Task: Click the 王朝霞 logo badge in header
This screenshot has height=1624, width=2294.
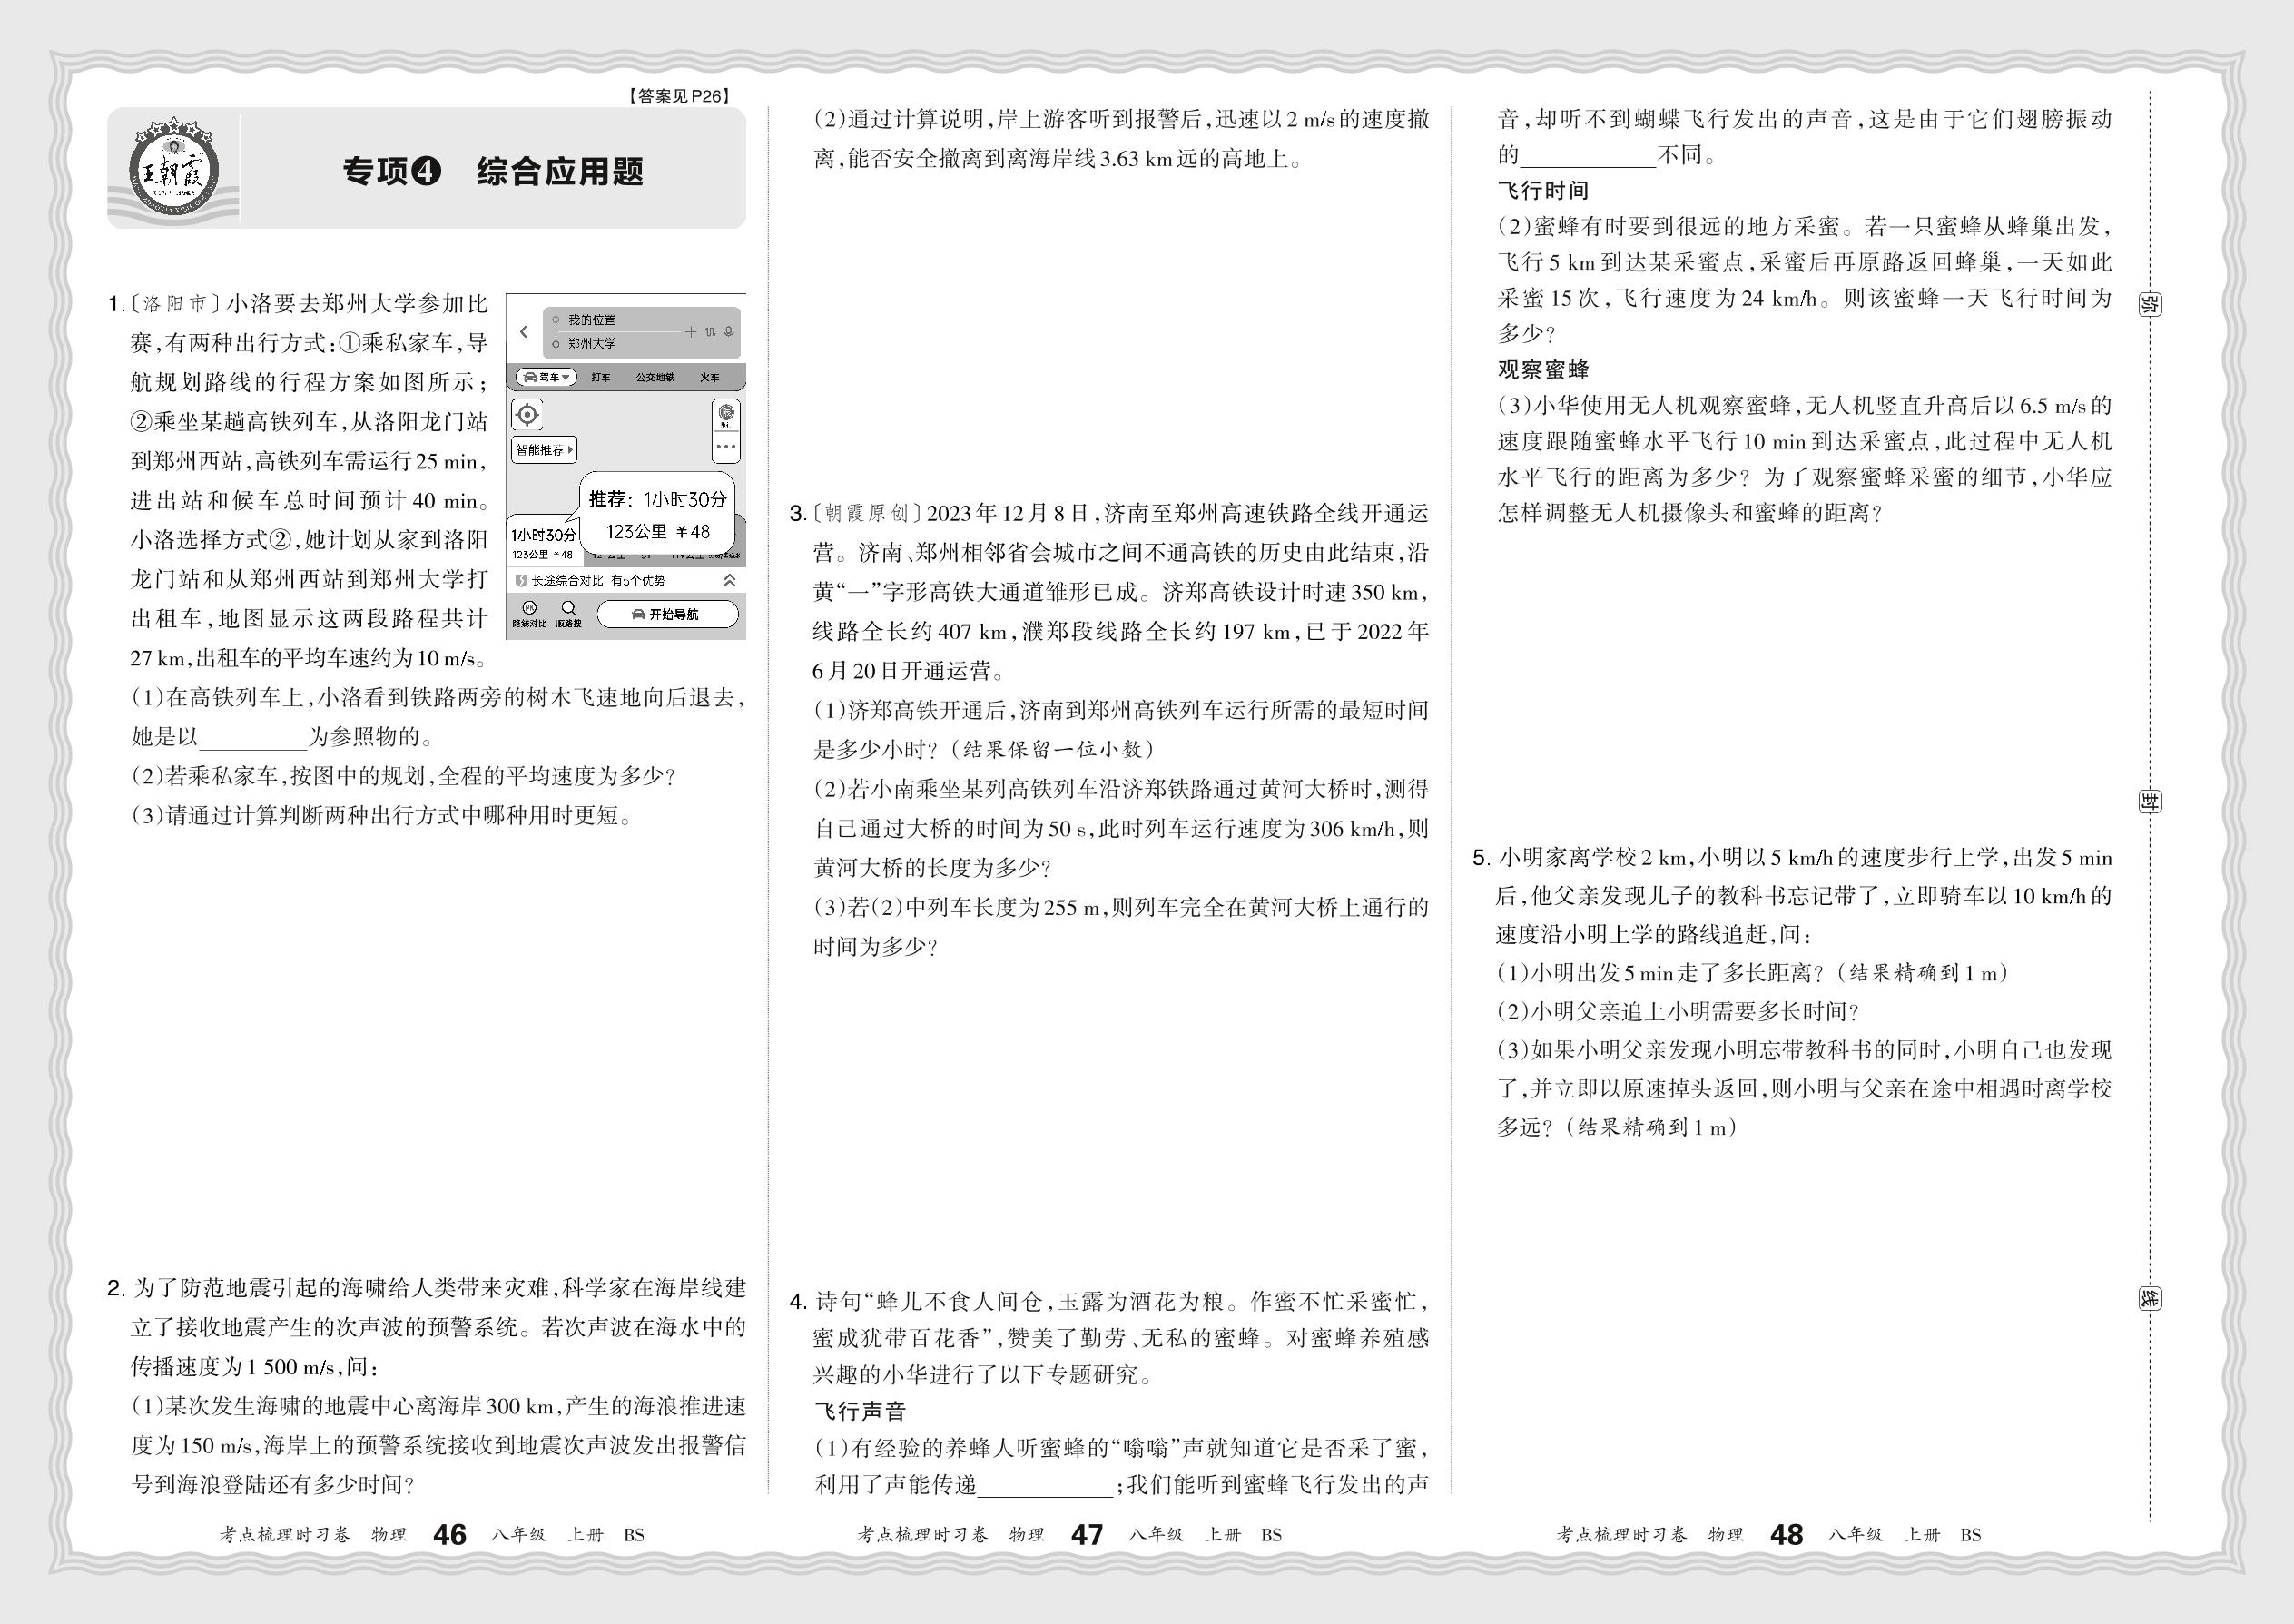Action: click(x=174, y=171)
